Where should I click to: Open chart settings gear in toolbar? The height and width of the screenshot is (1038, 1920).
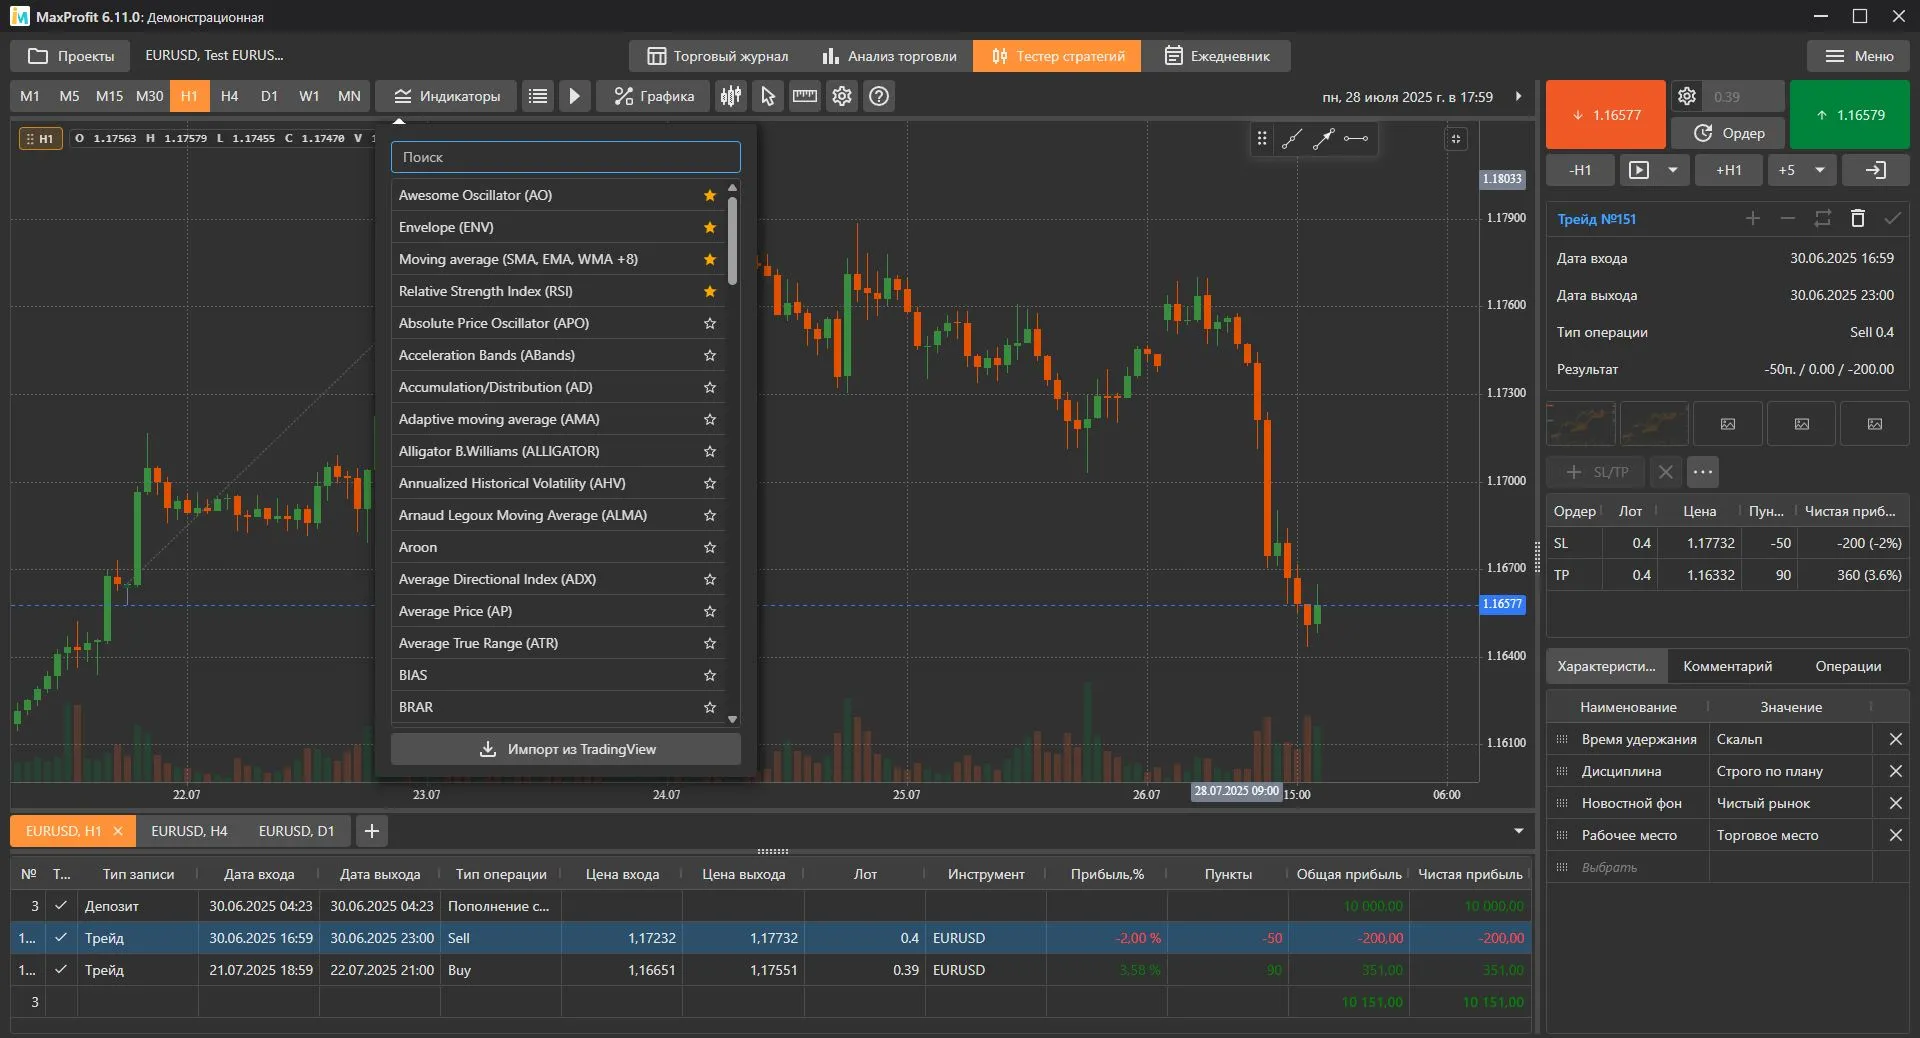point(842,96)
